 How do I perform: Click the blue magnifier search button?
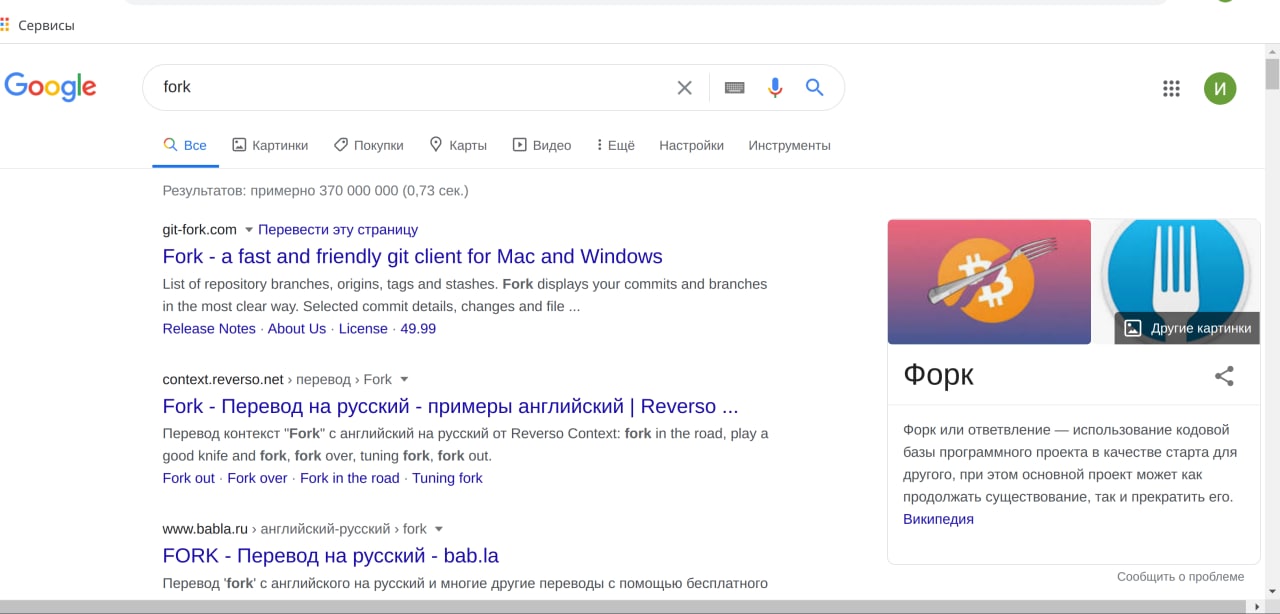(815, 87)
